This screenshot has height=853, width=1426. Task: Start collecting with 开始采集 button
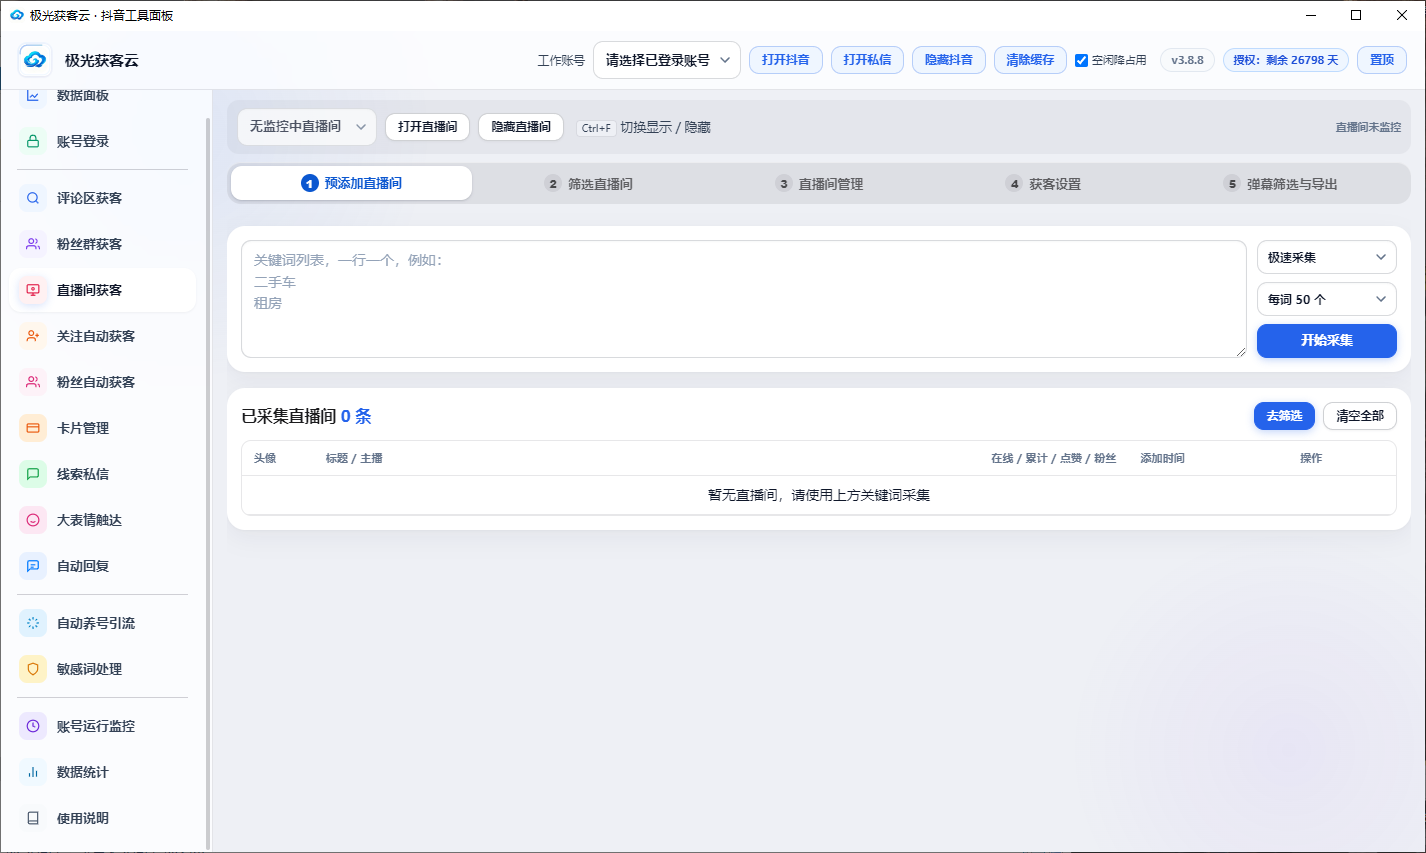[1327, 341]
